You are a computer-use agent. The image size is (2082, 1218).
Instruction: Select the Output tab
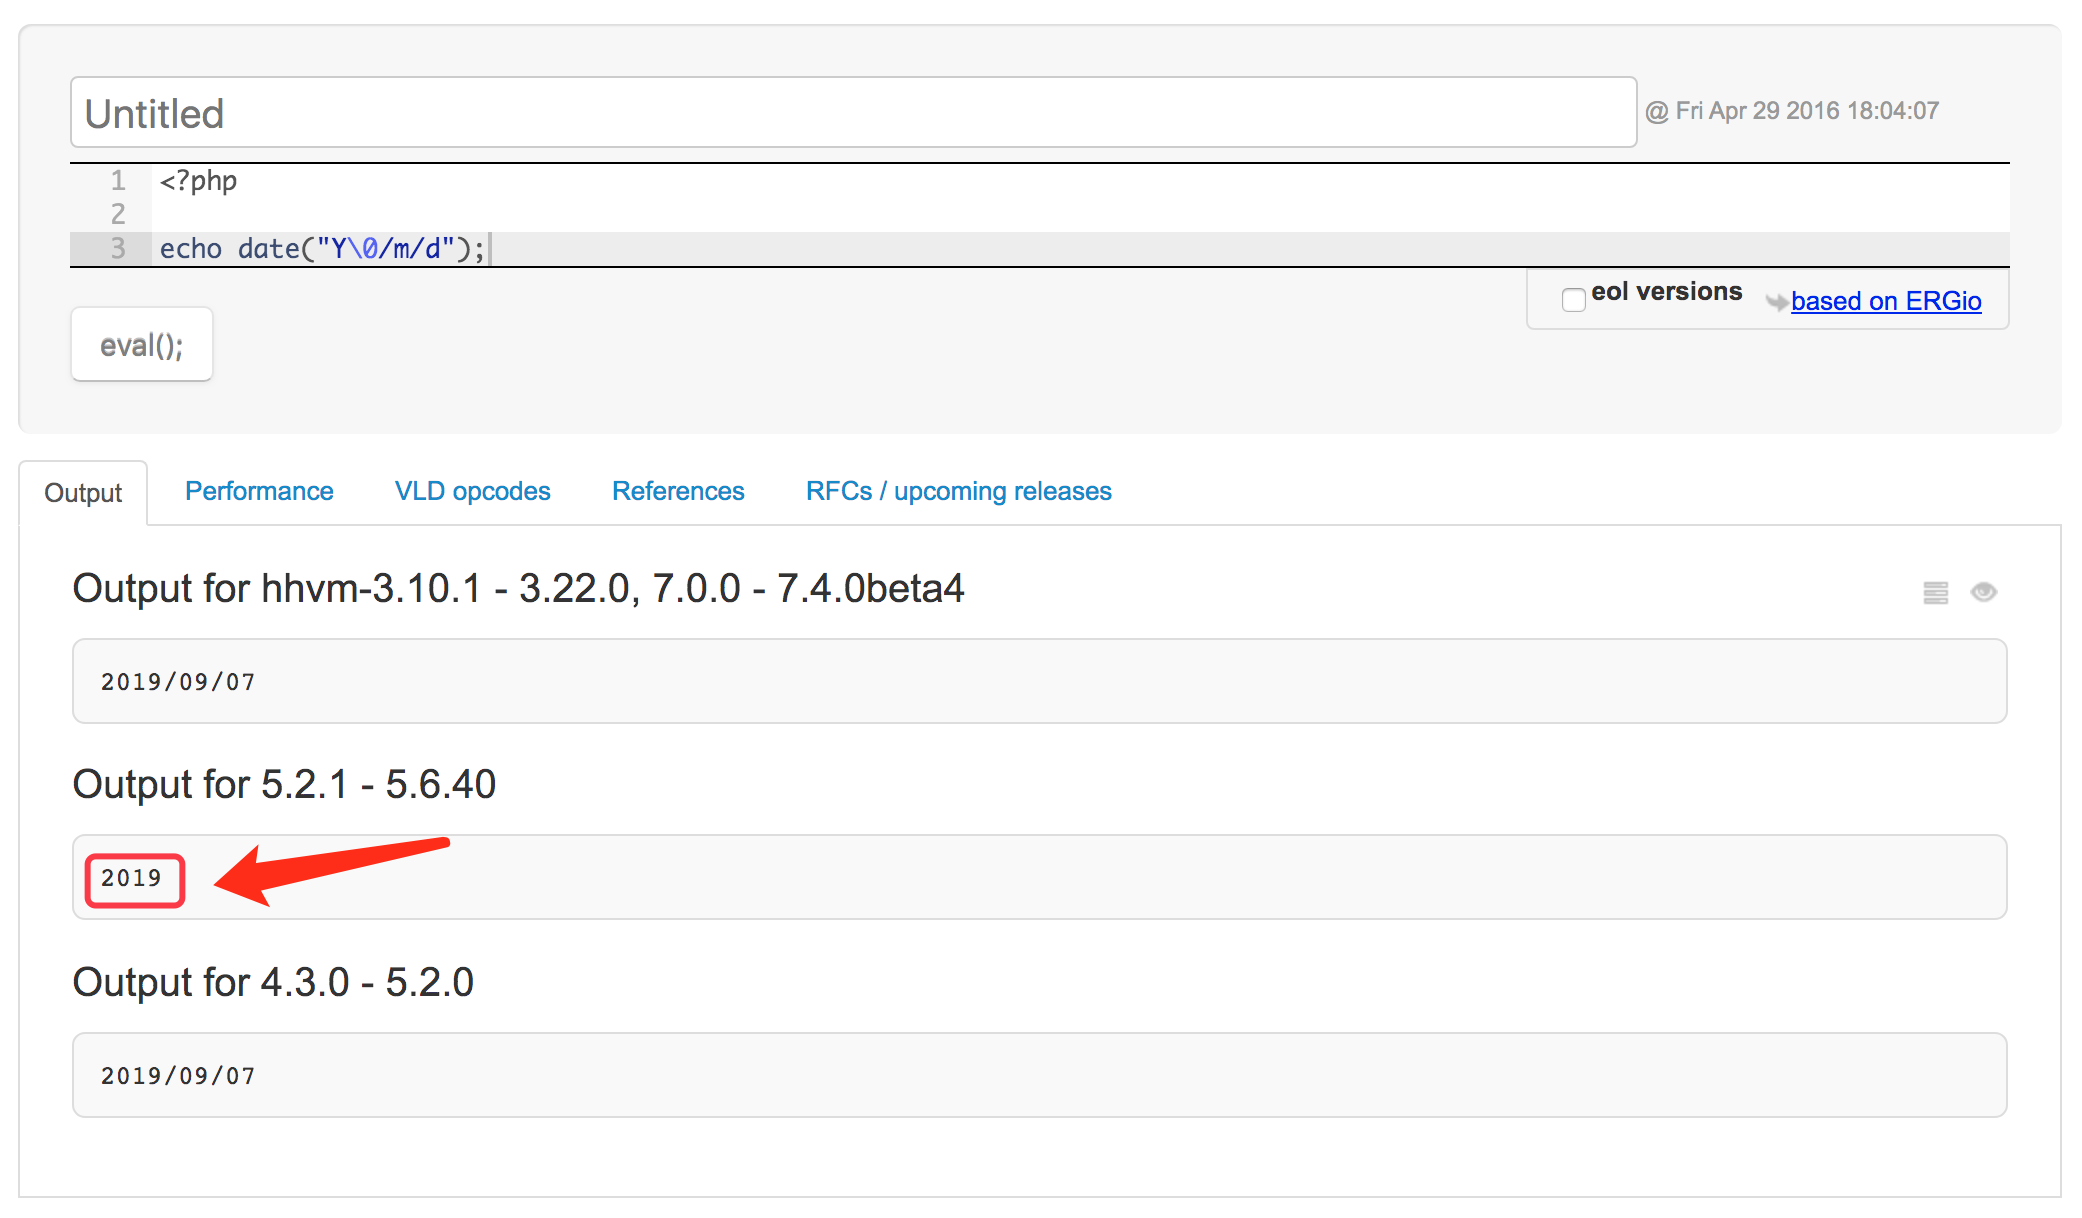coord(84,493)
